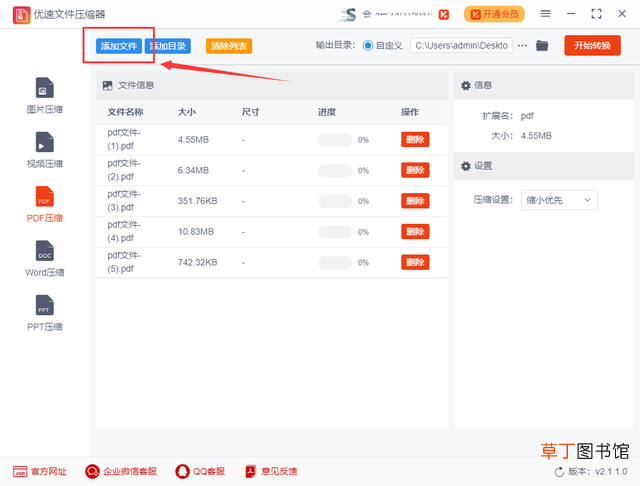Select the 自定义 output radio button

[368, 45]
